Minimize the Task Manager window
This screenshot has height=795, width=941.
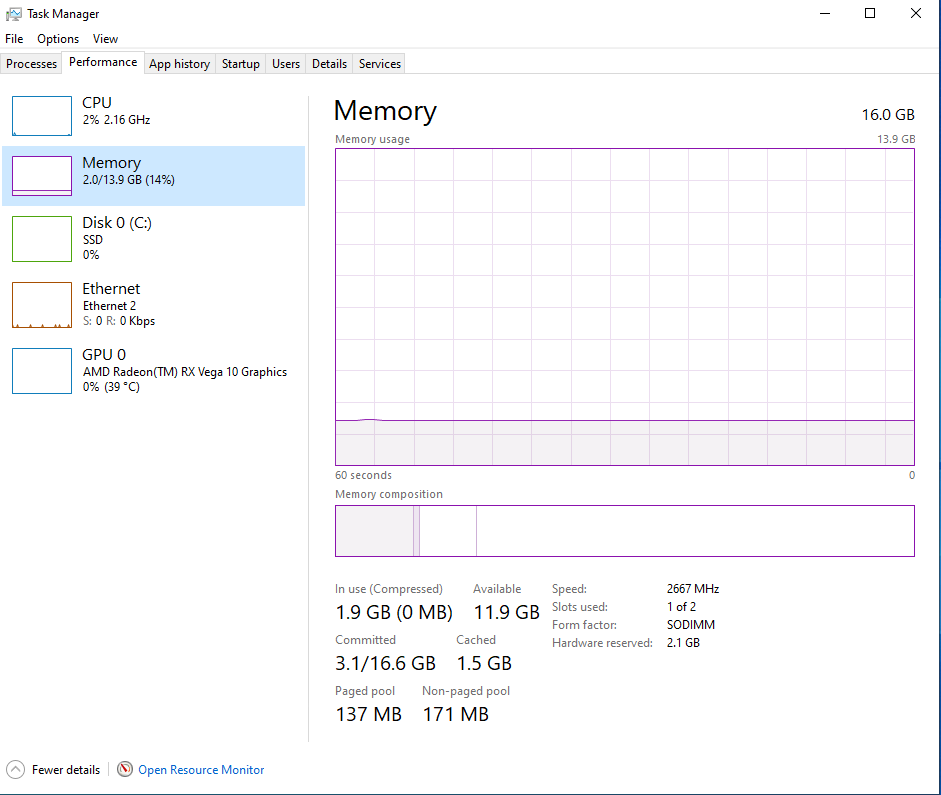click(825, 13)
